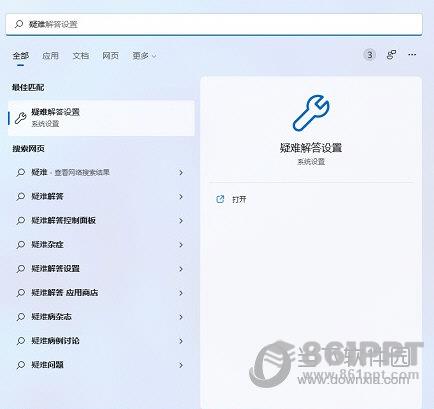Viewport: 434px width, 409px height.
Task: Select the 疑难解答设置 best match result
Action: pos(101,118)
